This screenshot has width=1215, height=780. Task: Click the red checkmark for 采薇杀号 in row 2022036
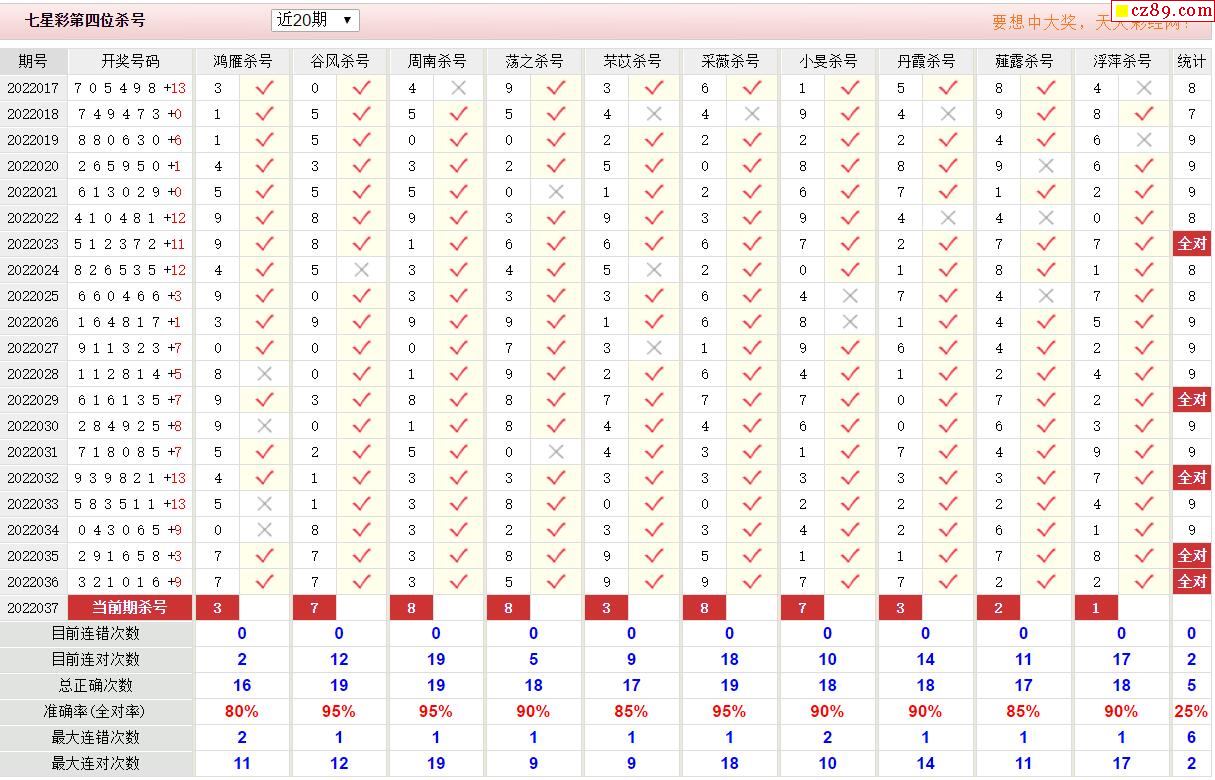[x=752, y=582]
